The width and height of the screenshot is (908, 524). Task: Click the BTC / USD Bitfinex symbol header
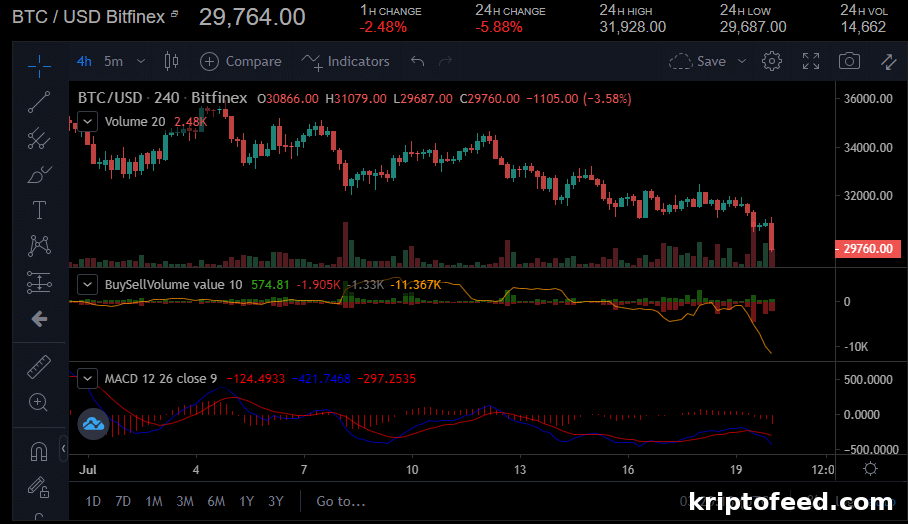tap(89, 17)
